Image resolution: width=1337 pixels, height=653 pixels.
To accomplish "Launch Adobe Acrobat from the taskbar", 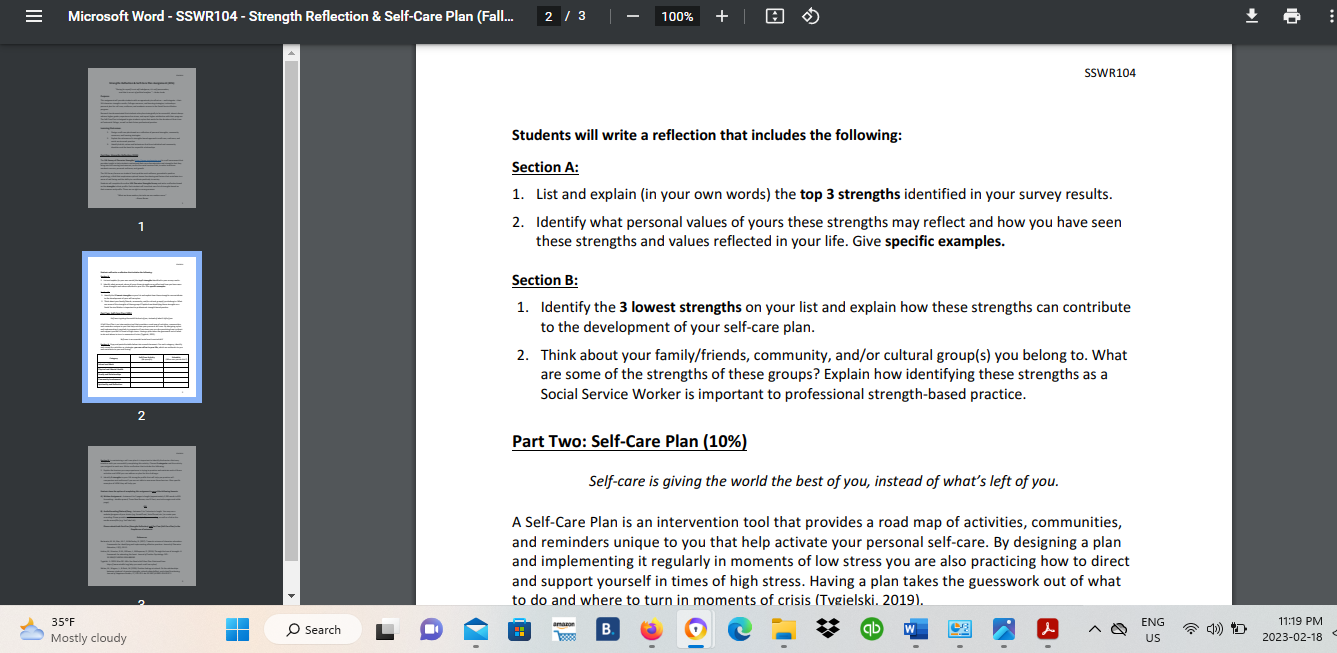I will tap(1047, 629).
